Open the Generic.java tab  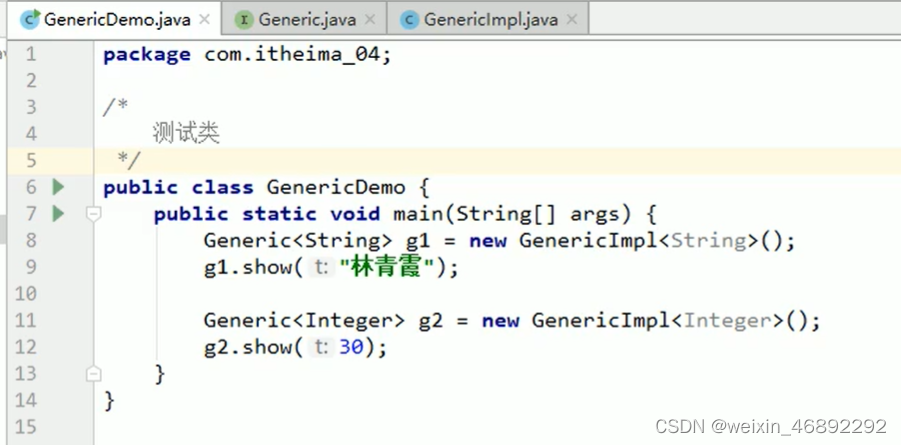coord(307,20)
